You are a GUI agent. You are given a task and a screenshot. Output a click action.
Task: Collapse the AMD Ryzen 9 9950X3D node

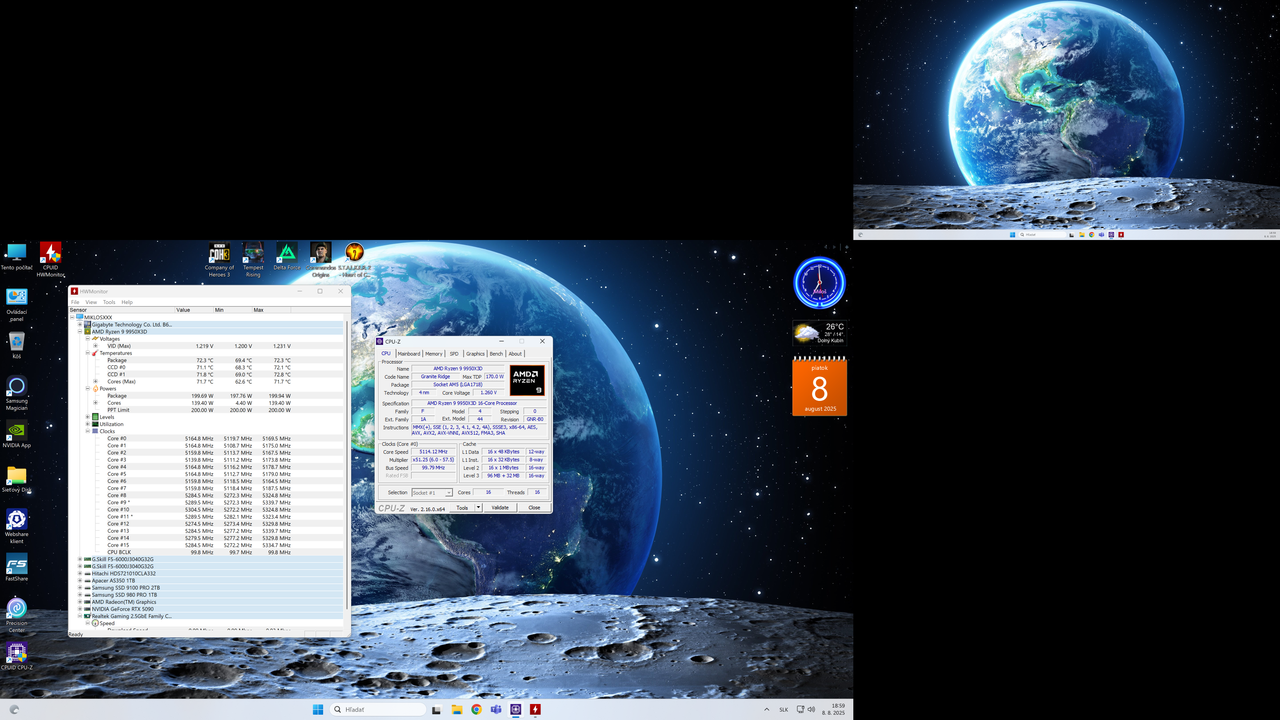(80, 331)
